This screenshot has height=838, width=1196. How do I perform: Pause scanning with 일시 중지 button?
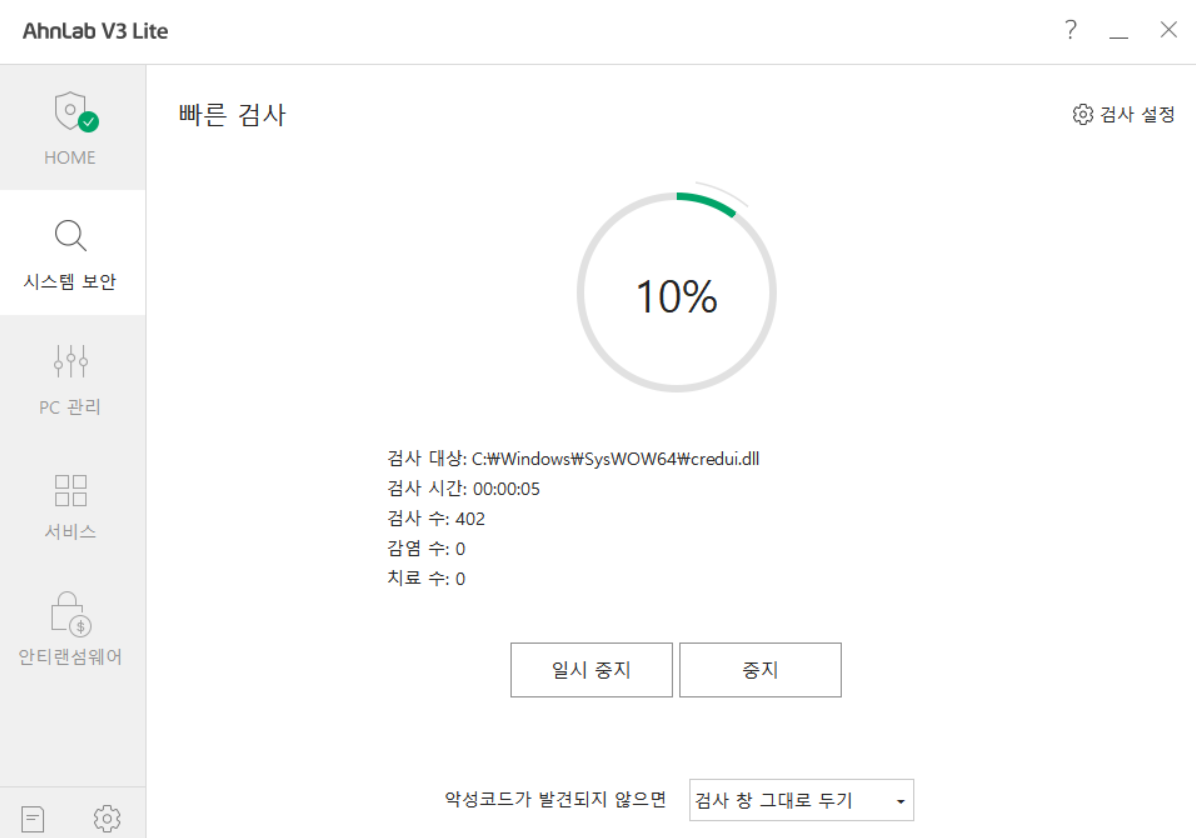591,670
